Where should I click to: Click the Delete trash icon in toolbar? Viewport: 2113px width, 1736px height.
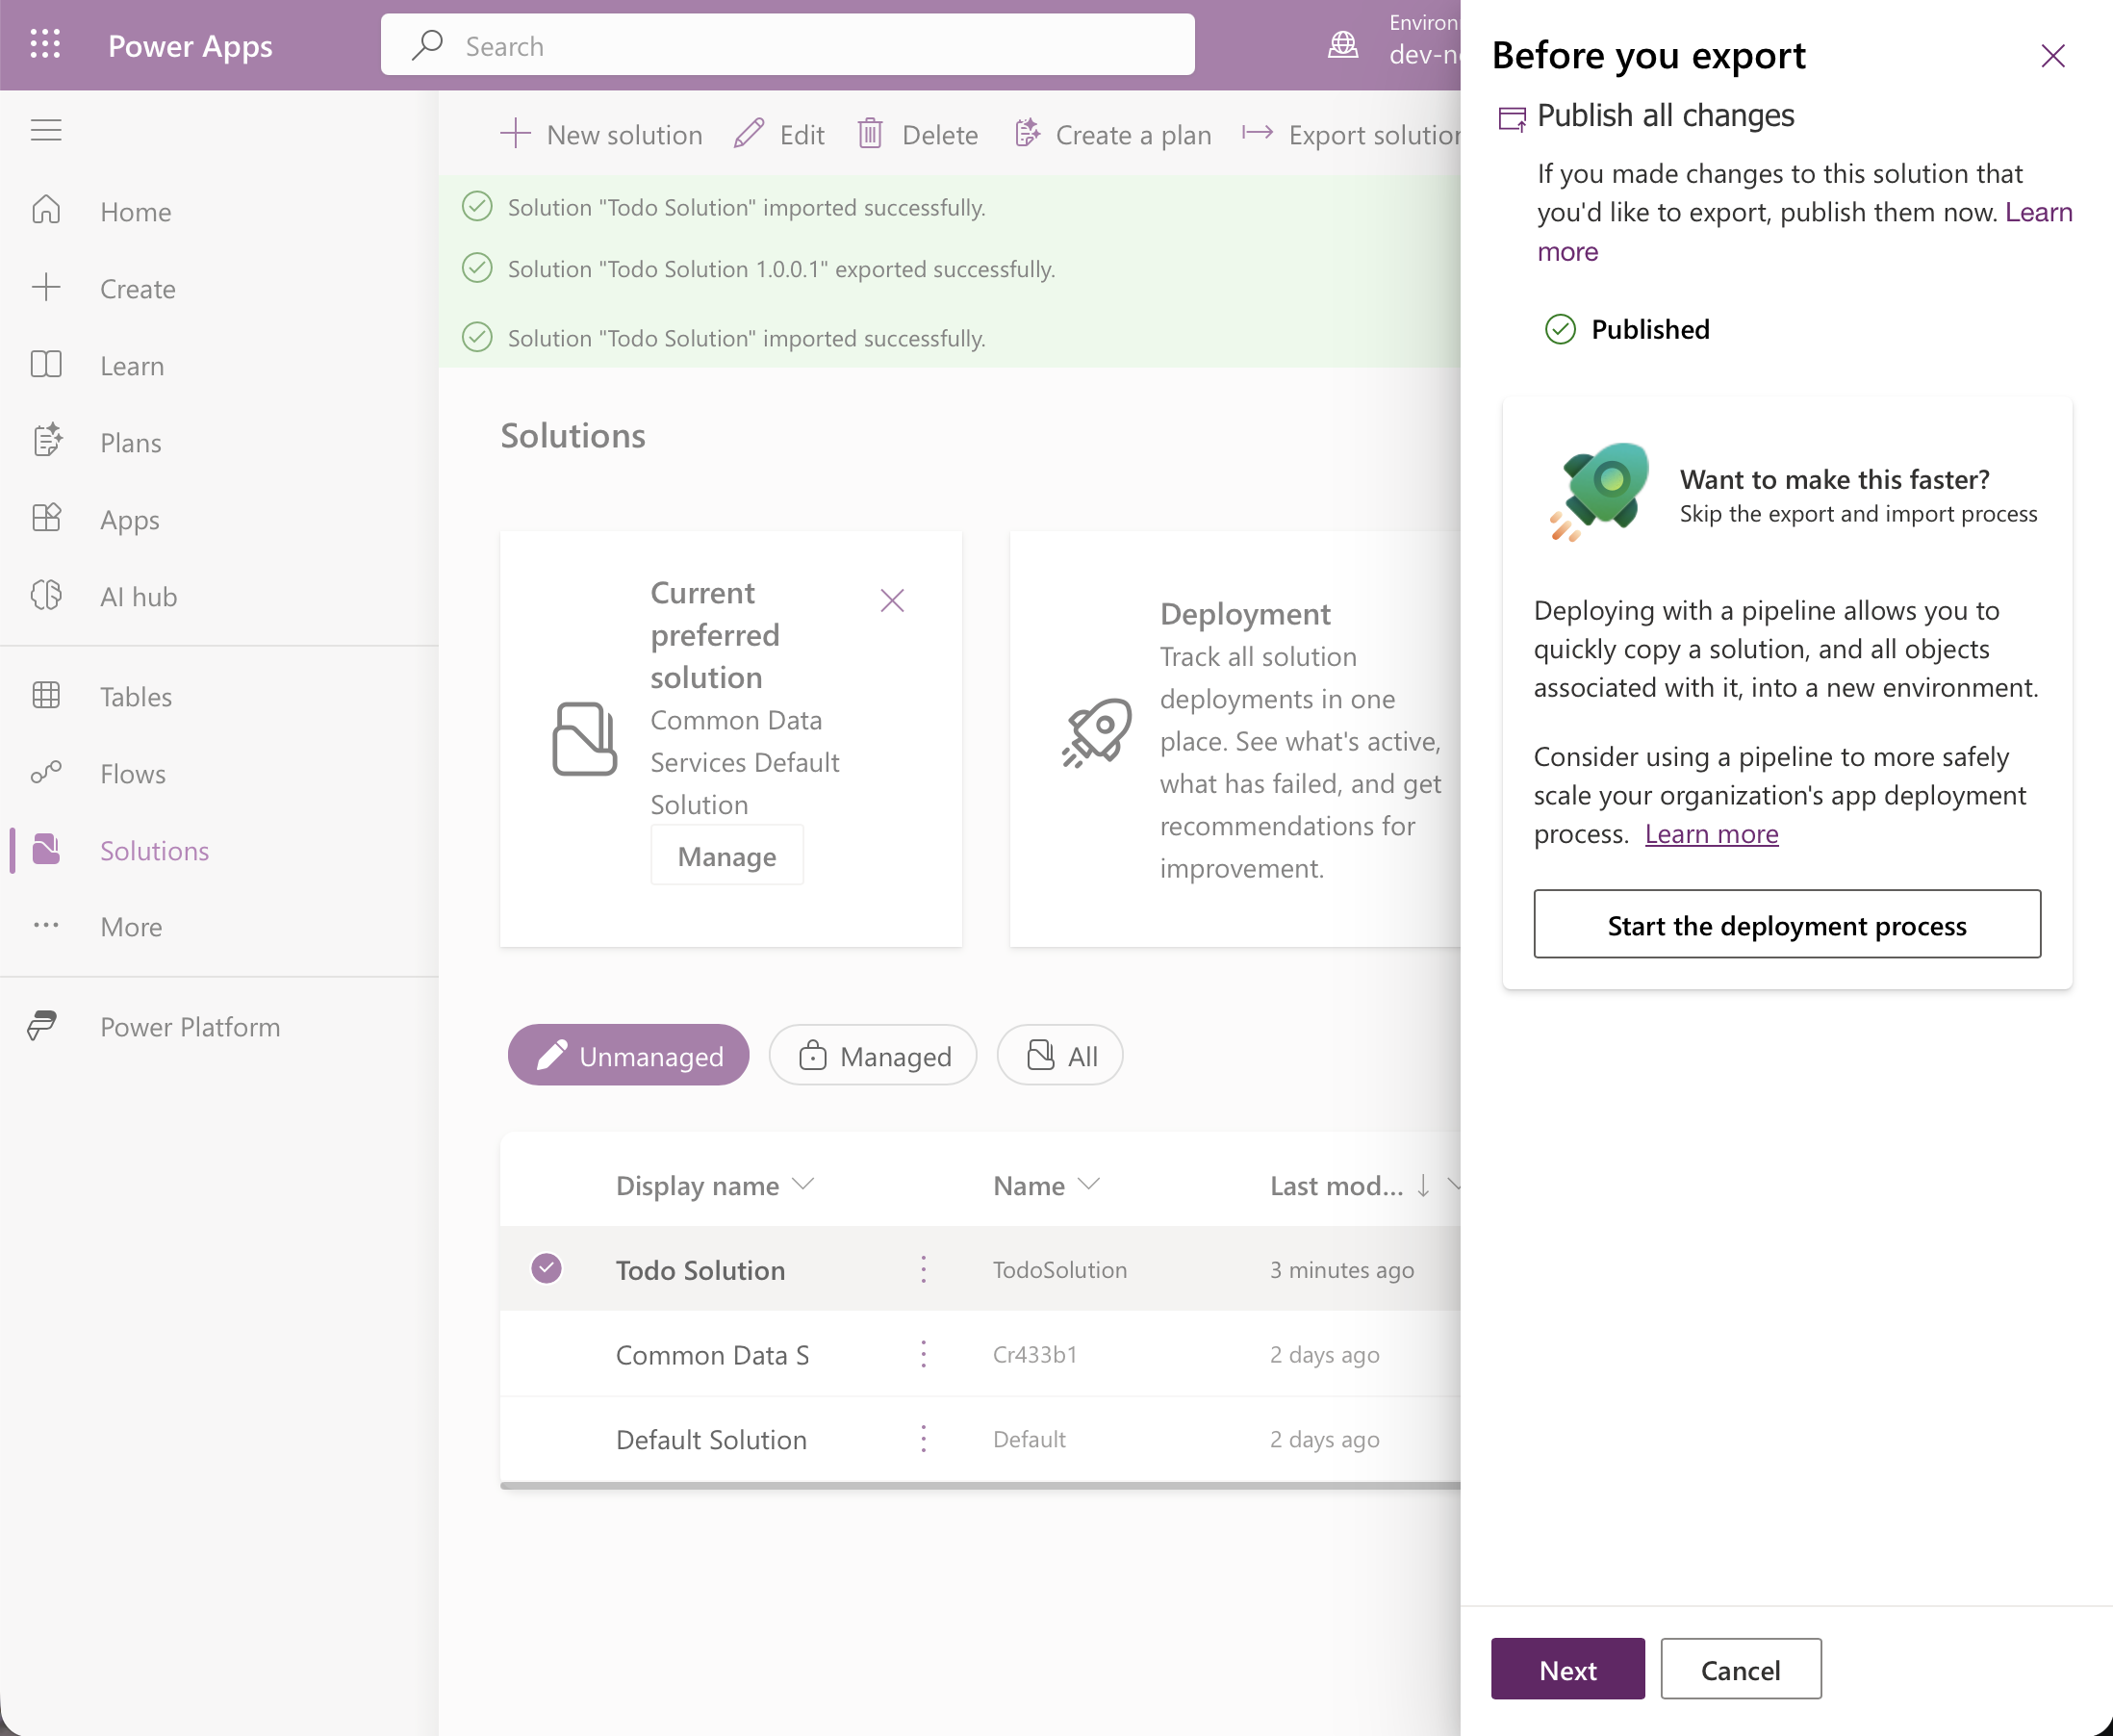tap(870, 134)
